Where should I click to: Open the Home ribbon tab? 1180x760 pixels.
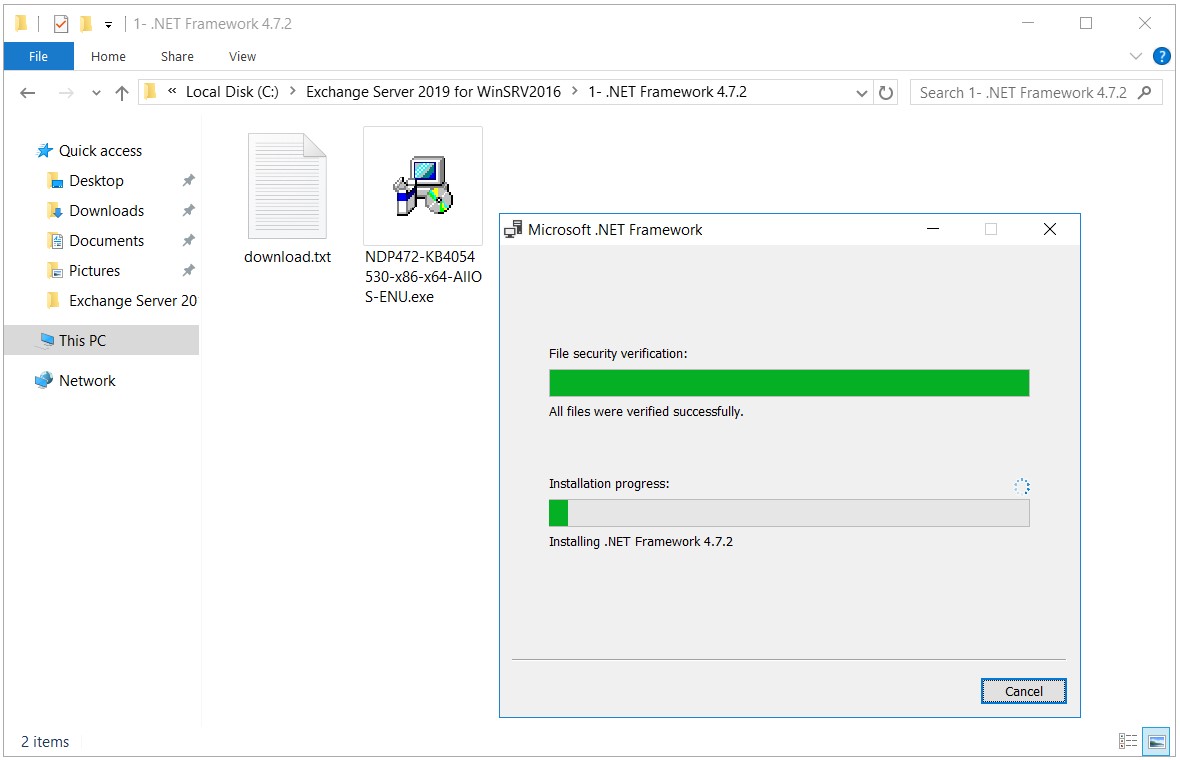108,56
